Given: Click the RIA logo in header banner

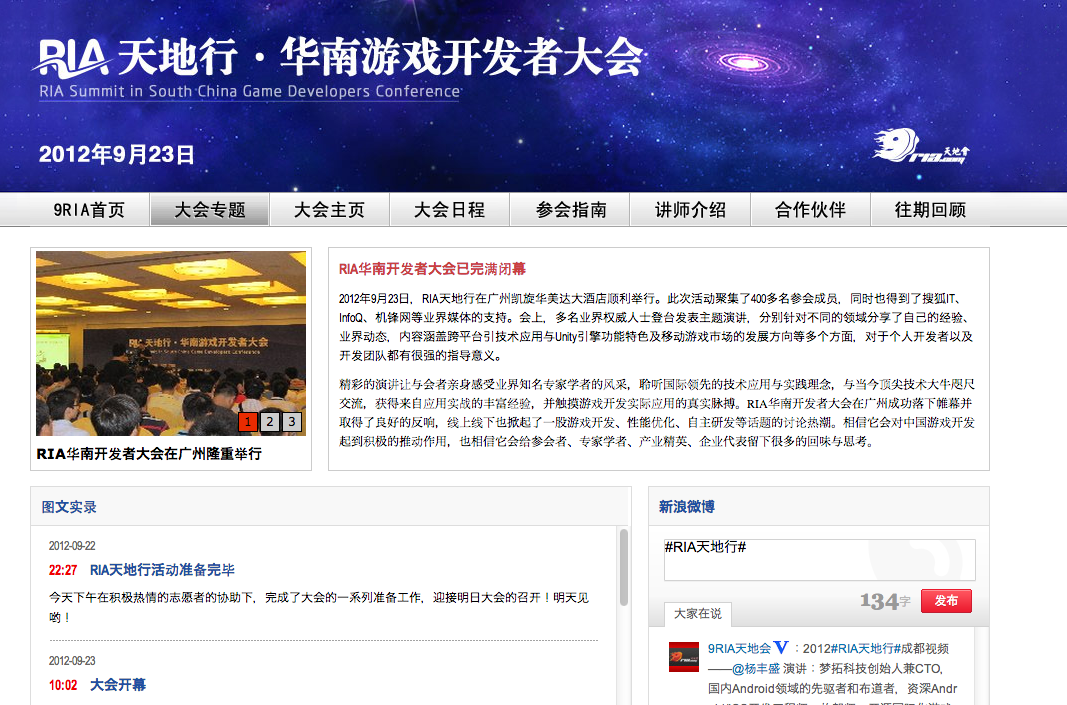Looking at the screenshot, I should pyautogui.click(x=71, y=57).
